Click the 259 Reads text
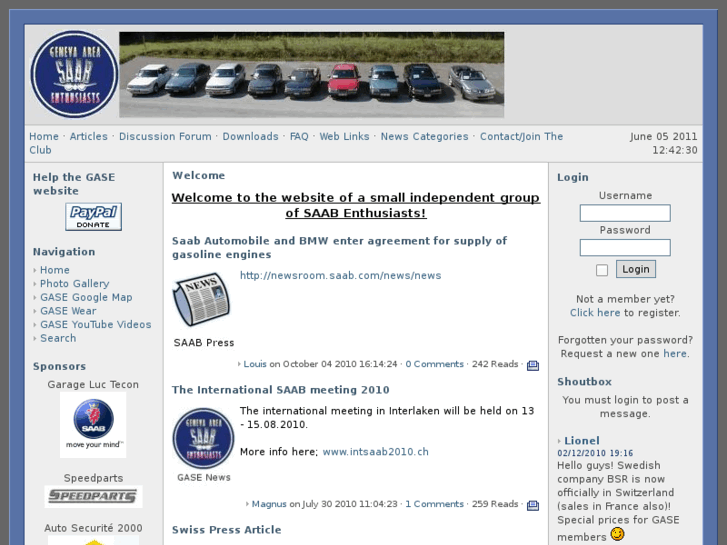This screenshot has height=545, width=727. 495,504
